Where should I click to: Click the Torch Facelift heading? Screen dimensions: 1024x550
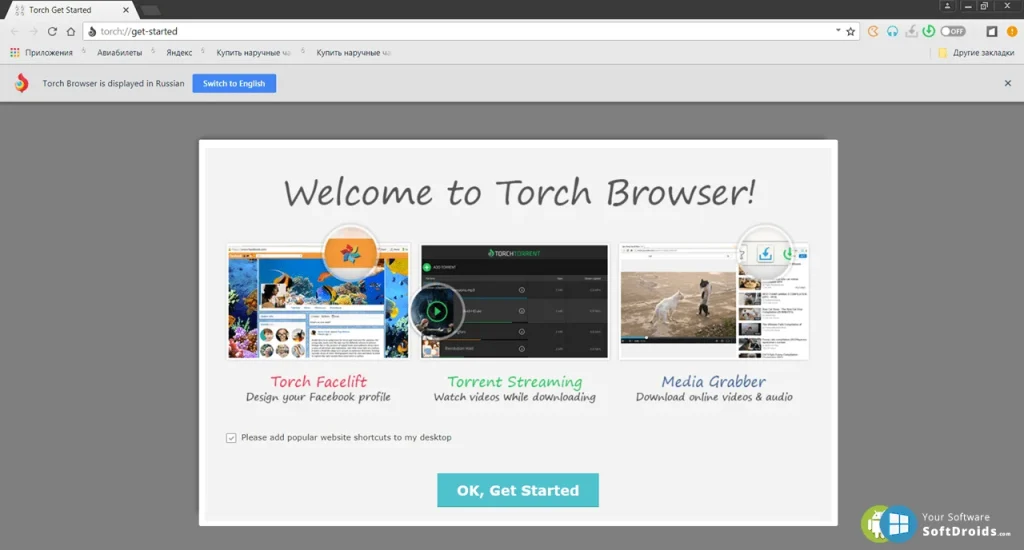[319, 381]
